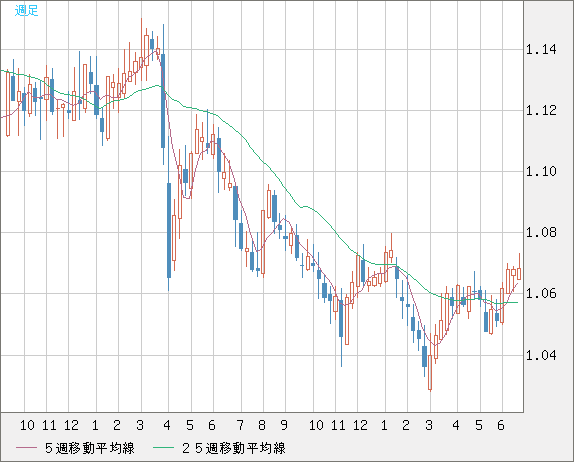Click the ２５週移動平均線 legend label
This screenshot has width=574, height=462.
tap(234, 448)
